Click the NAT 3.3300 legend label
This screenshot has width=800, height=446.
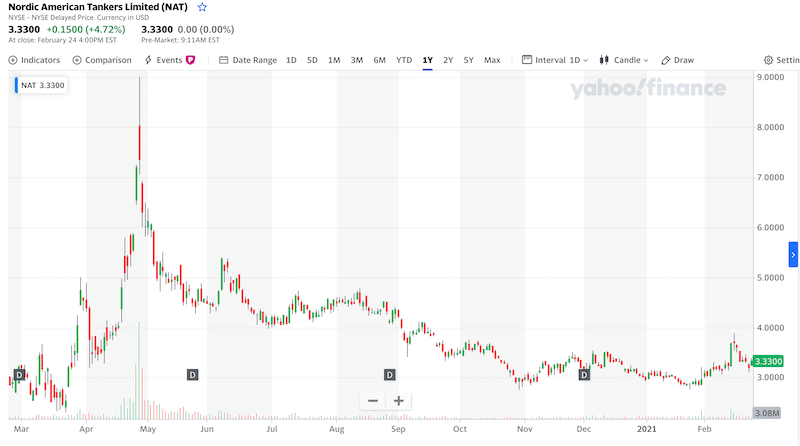41,85
